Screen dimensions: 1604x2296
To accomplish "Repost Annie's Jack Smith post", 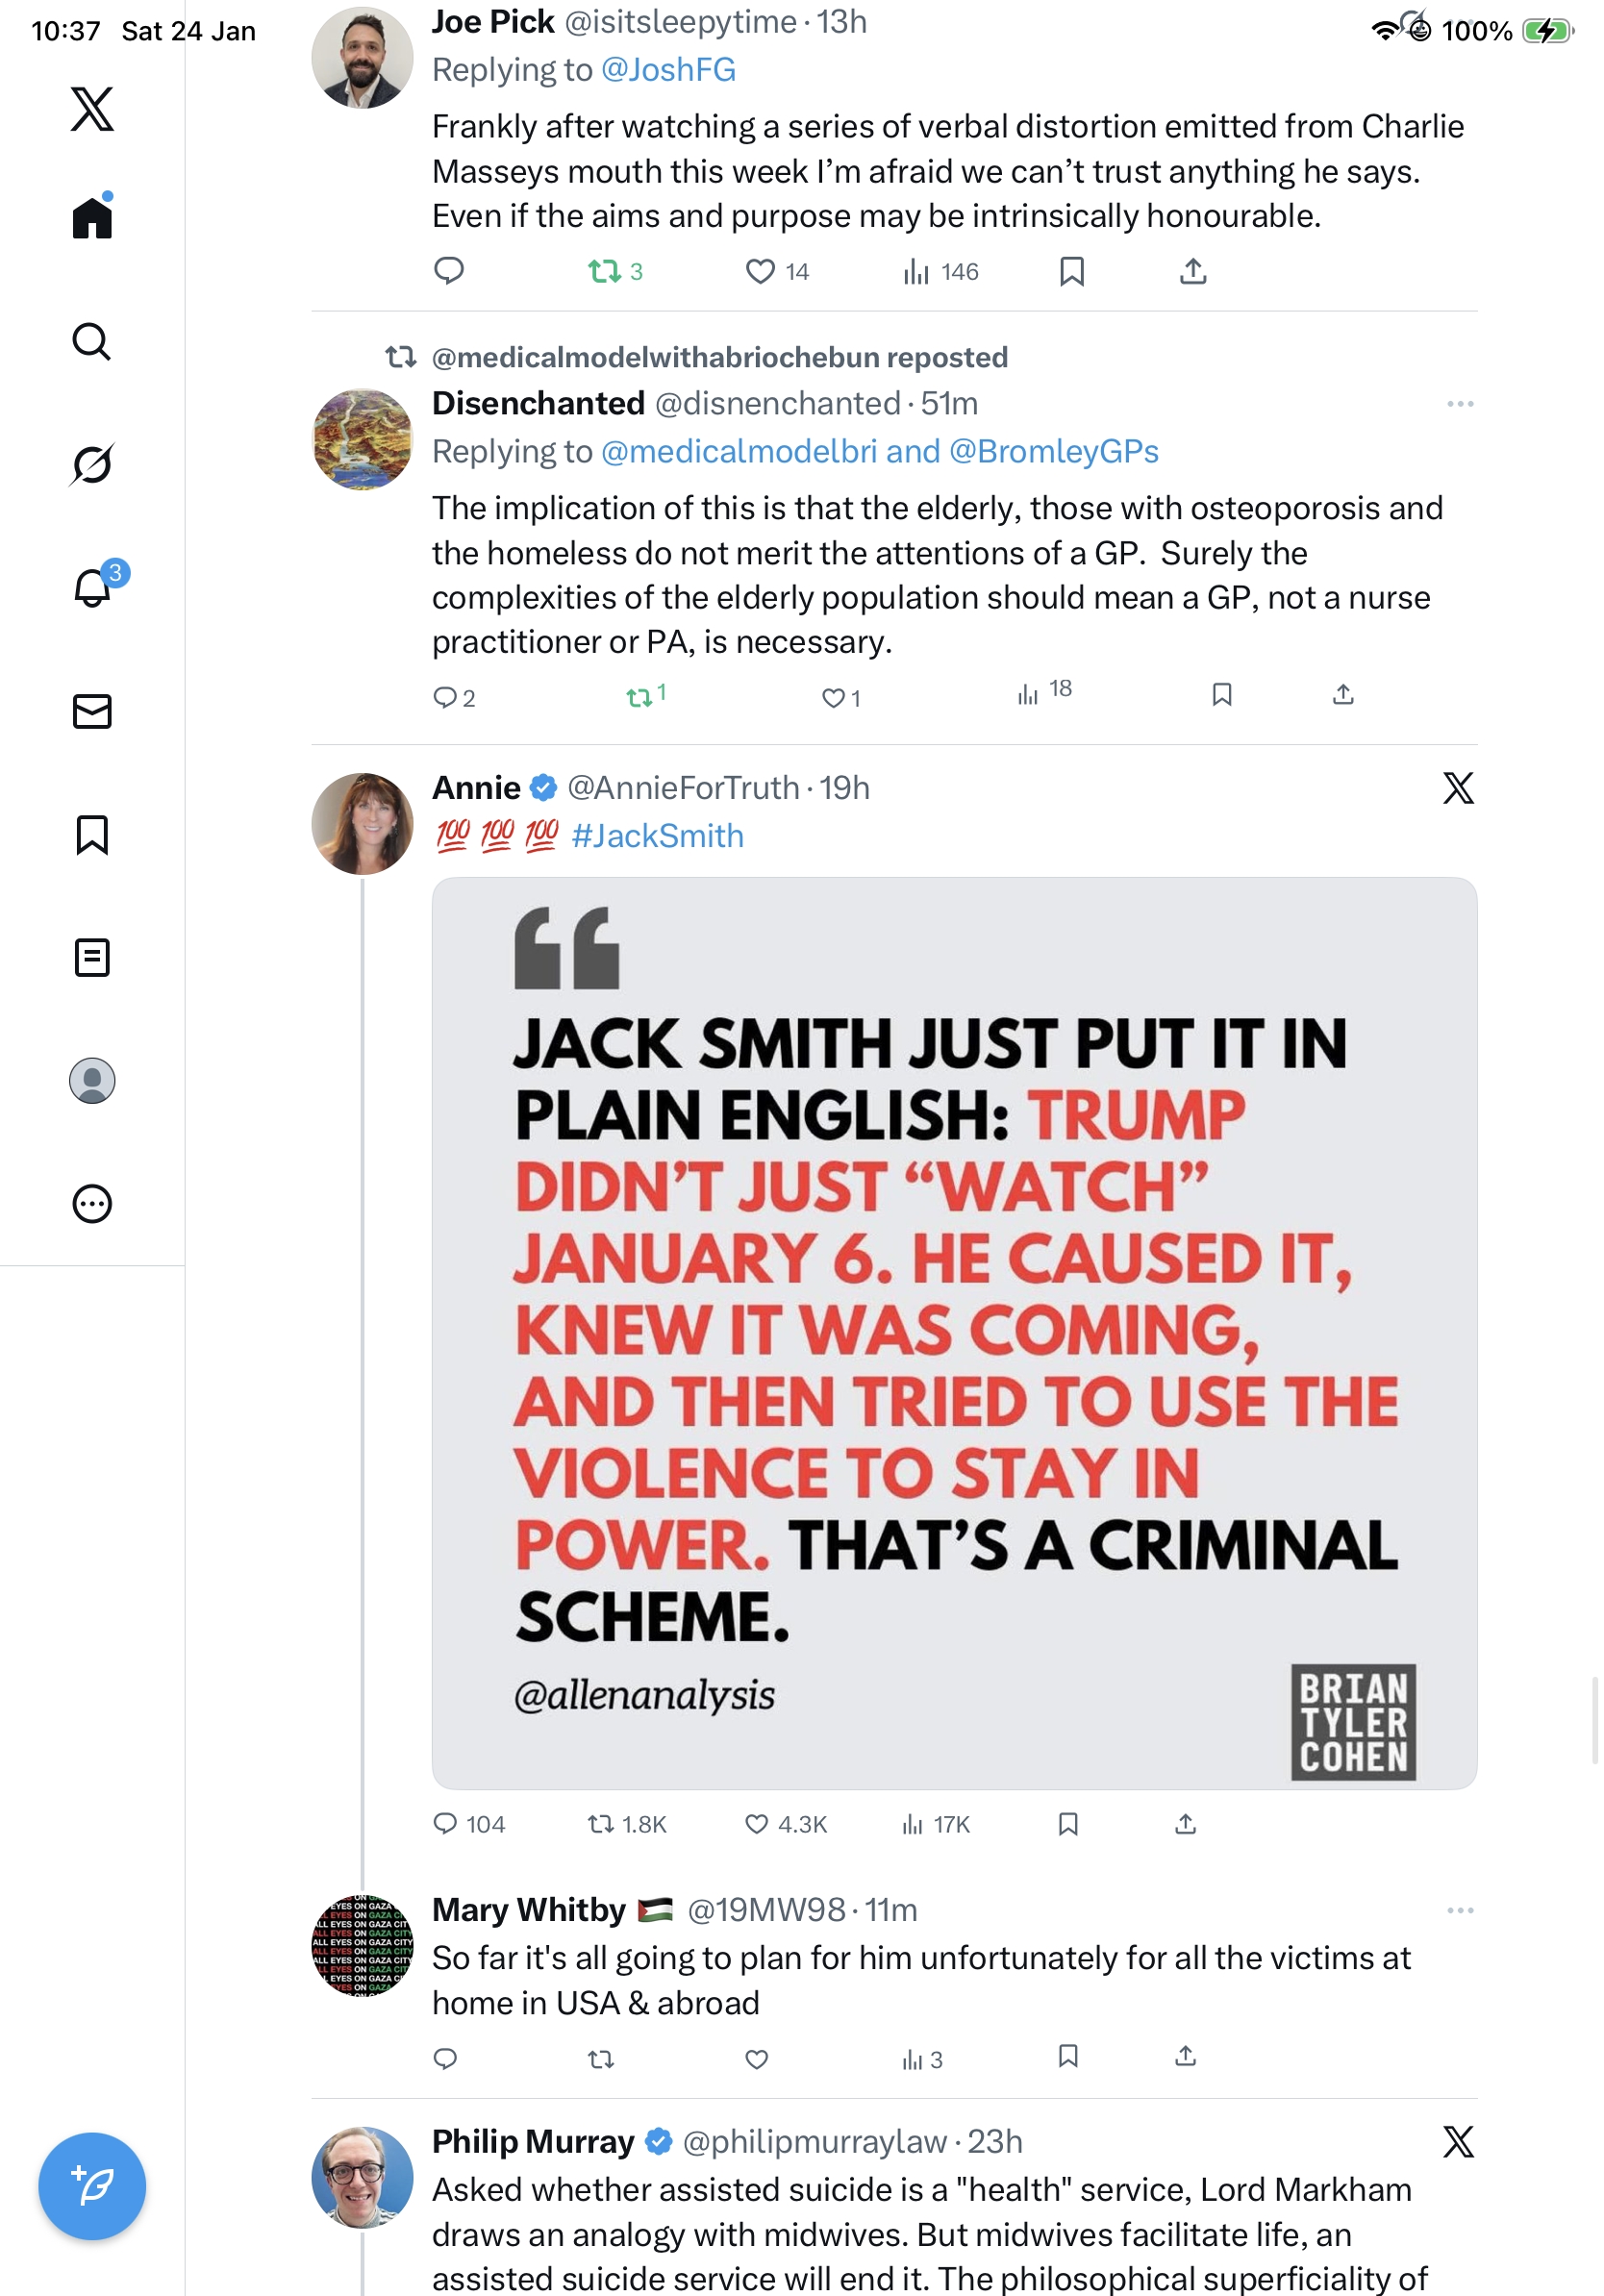I will click(x=601, y=1824).
